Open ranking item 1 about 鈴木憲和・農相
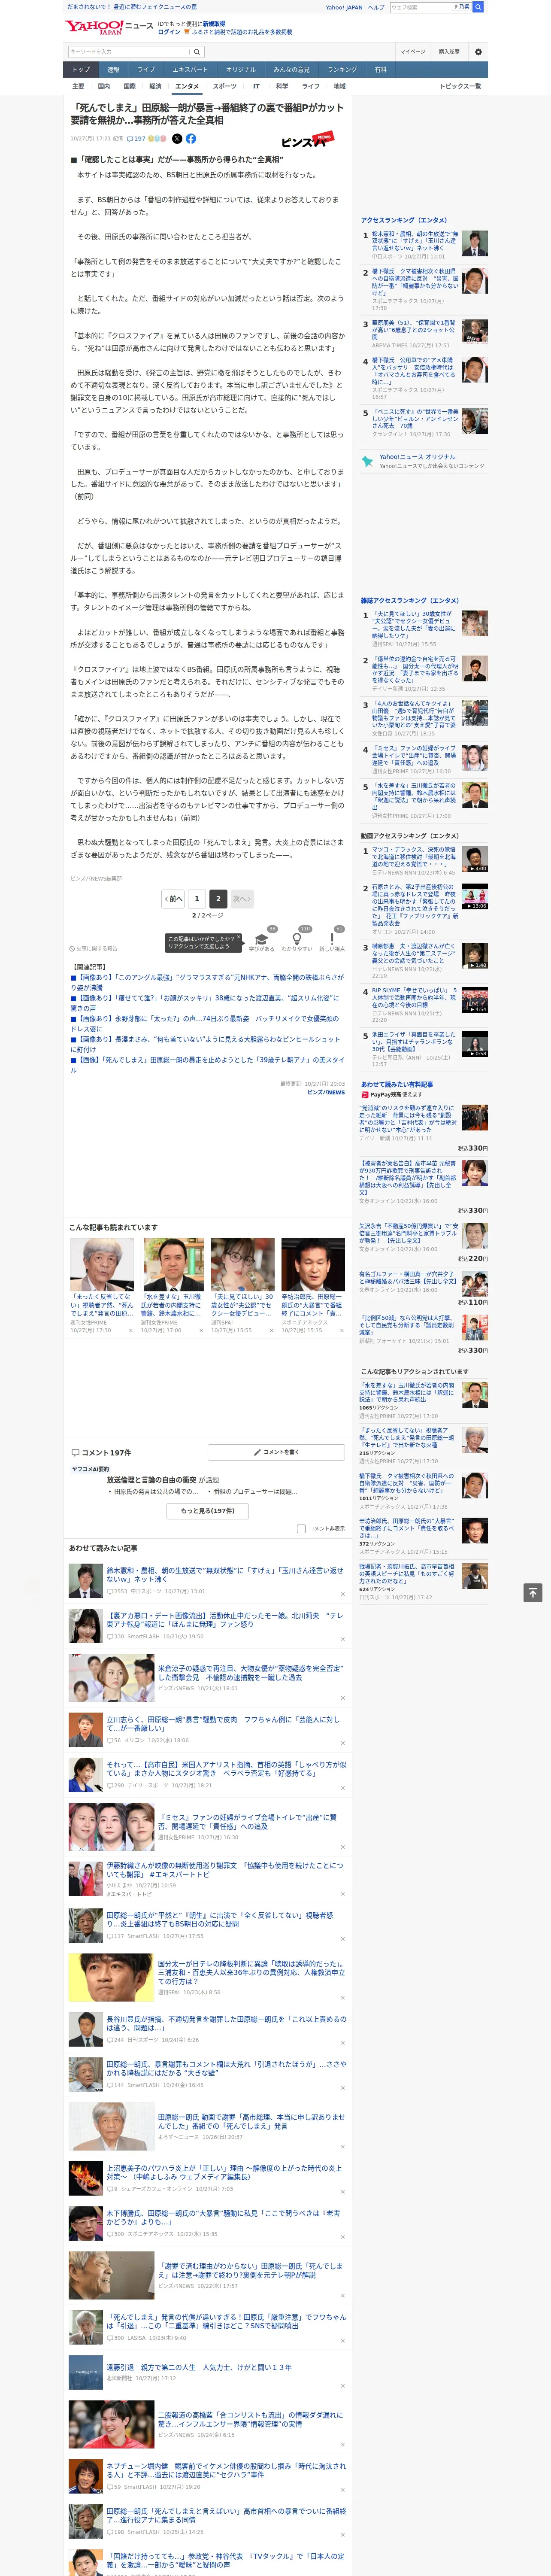The height and width of the screenshot is (2576, 551). (415, 241)
